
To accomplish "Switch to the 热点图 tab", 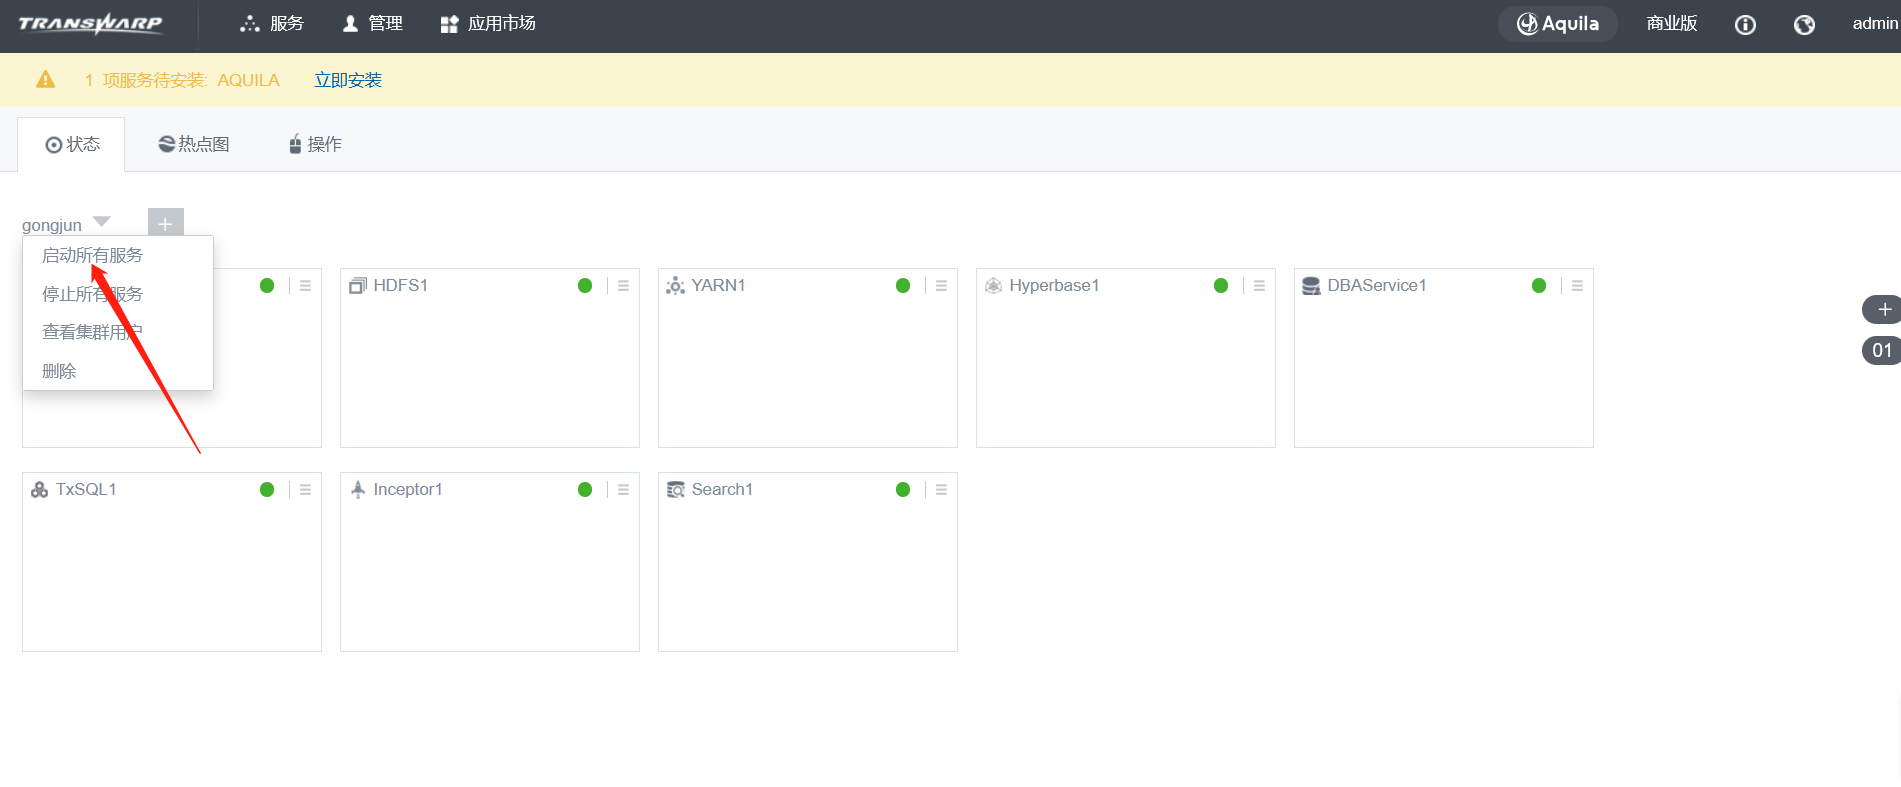I will (x=194, y=145).
